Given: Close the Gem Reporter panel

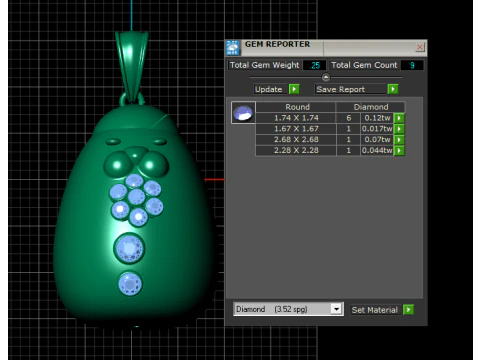Looking at the screenshot, I should click(420, 47).
